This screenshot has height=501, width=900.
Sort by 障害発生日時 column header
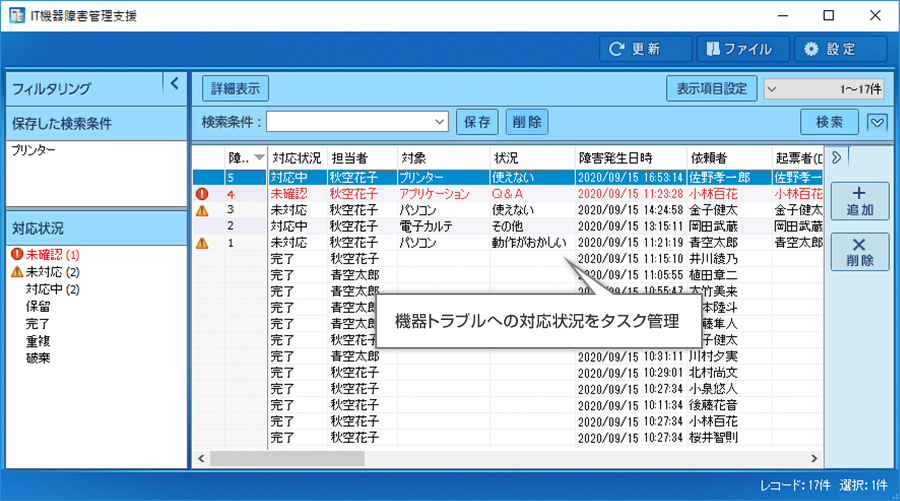pyautogui.click(x=631, y=158)
